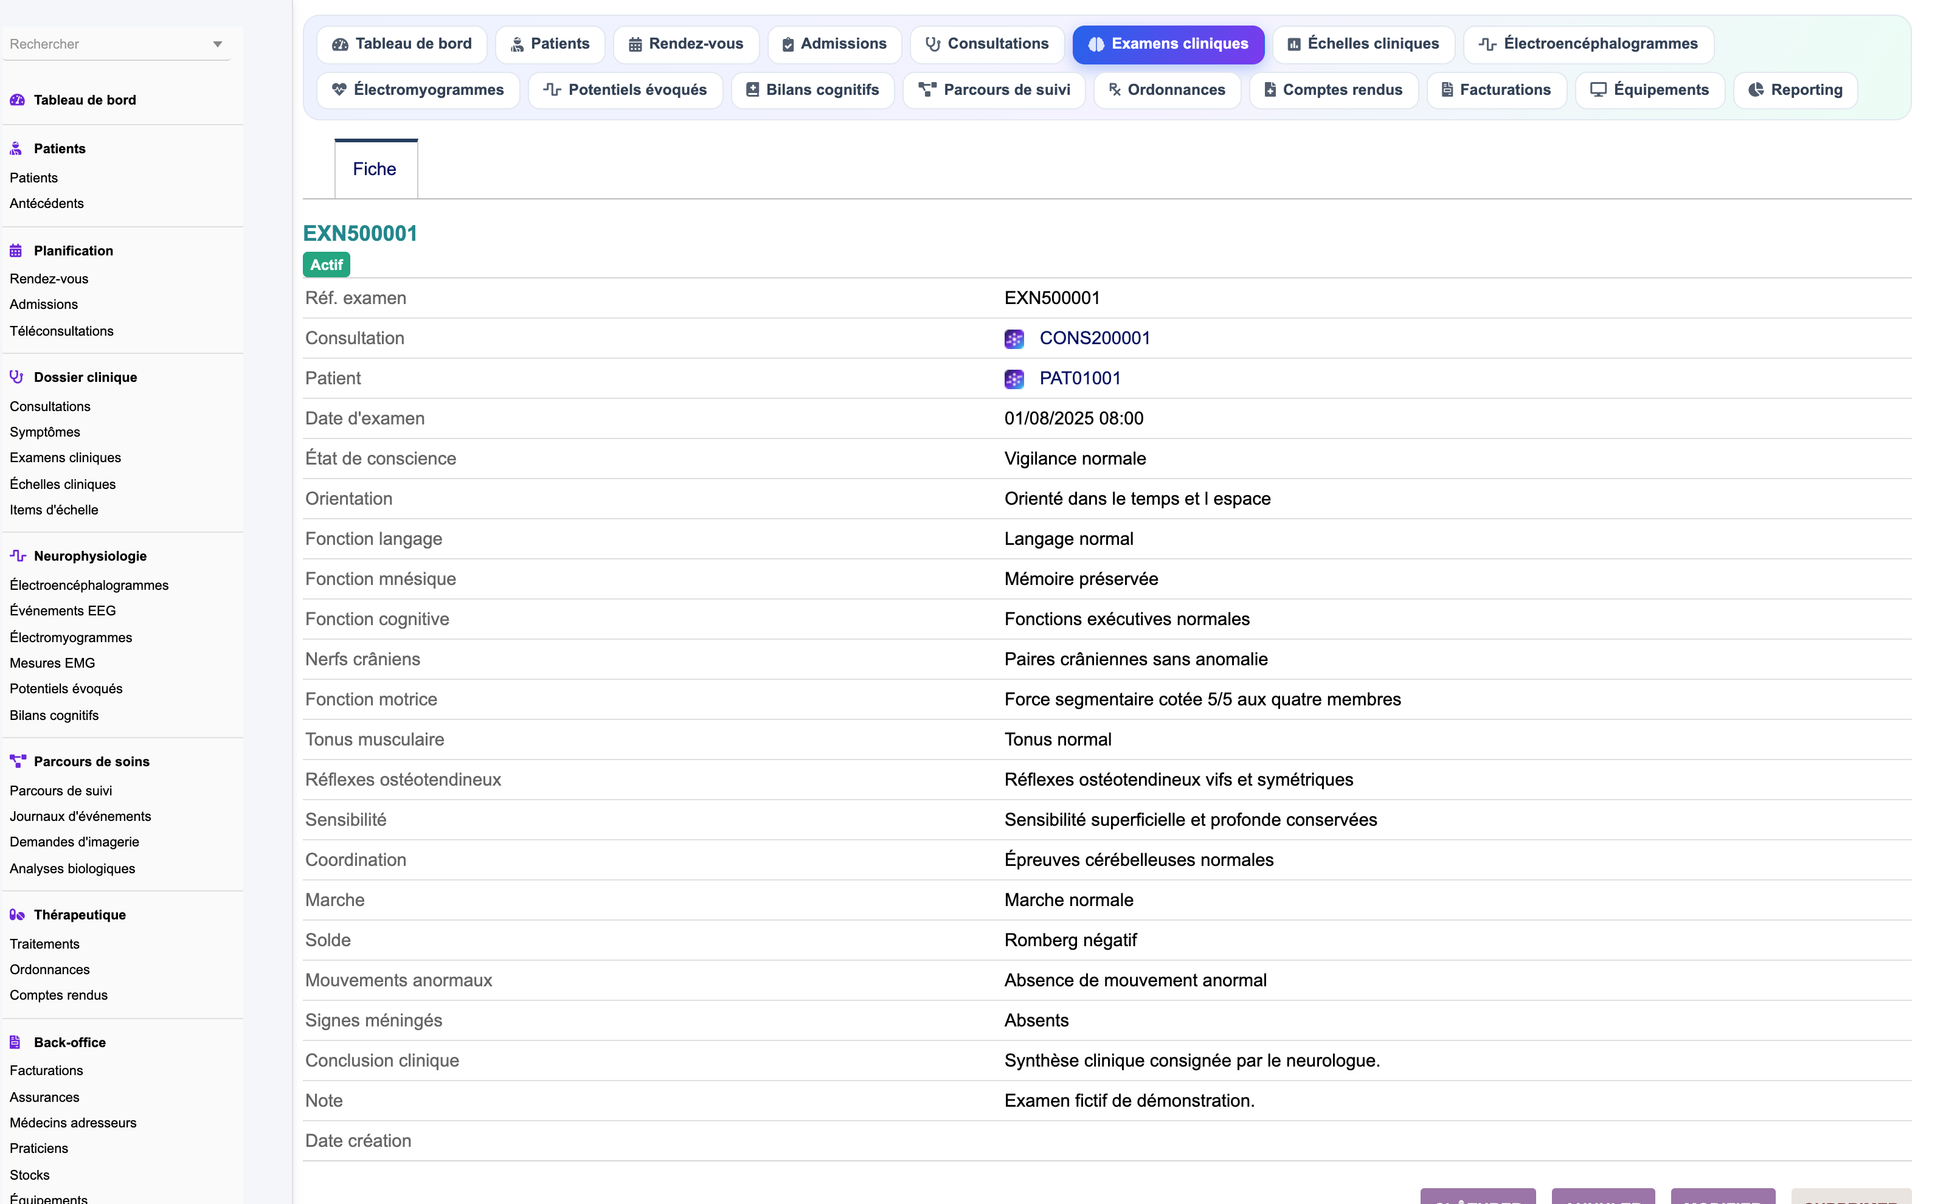Screen dimensions: 1946x1204
Task: Click the green Actif status badge
Action: tap(327, 265)
